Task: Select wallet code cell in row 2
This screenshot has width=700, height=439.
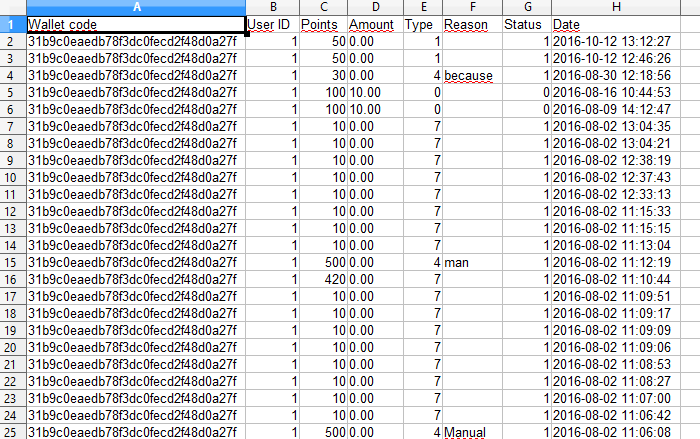Action: (136, 42)
